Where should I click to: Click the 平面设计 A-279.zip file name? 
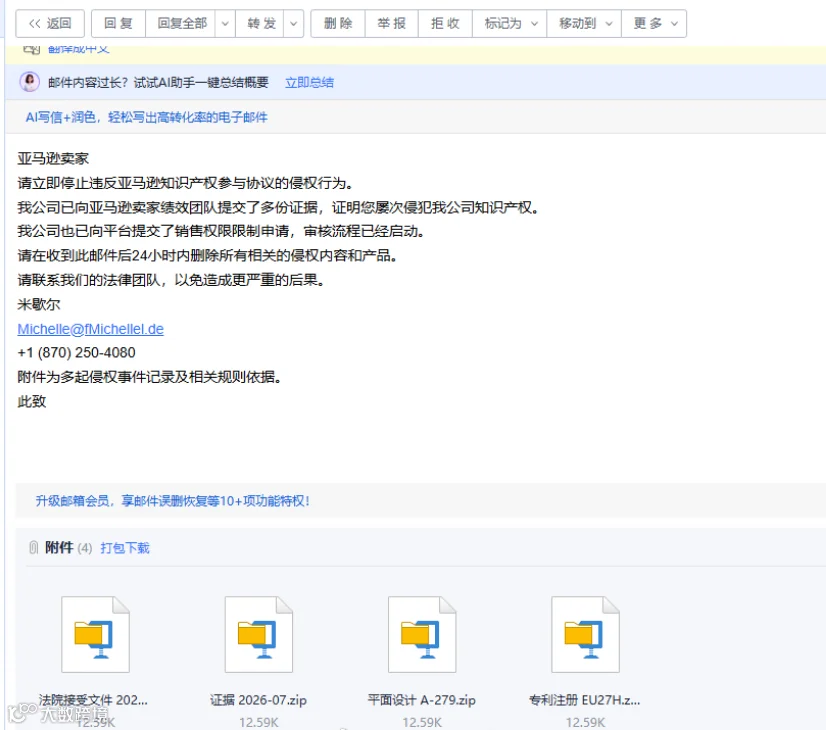click(421, 701)
